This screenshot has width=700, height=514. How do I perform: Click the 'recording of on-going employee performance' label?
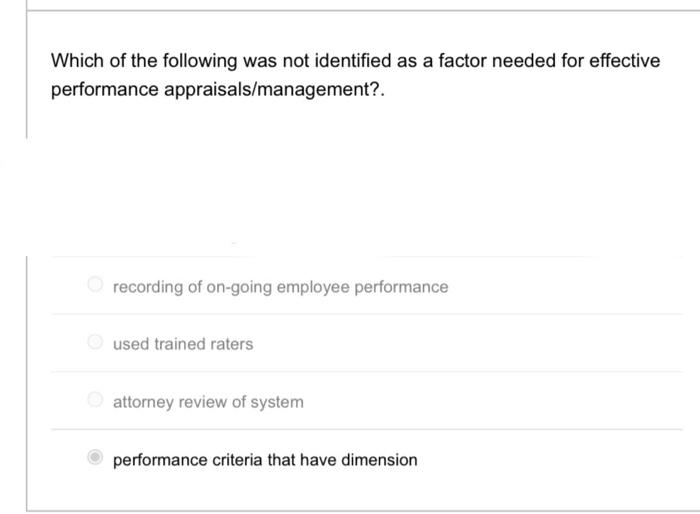click(x=280, y=287)
